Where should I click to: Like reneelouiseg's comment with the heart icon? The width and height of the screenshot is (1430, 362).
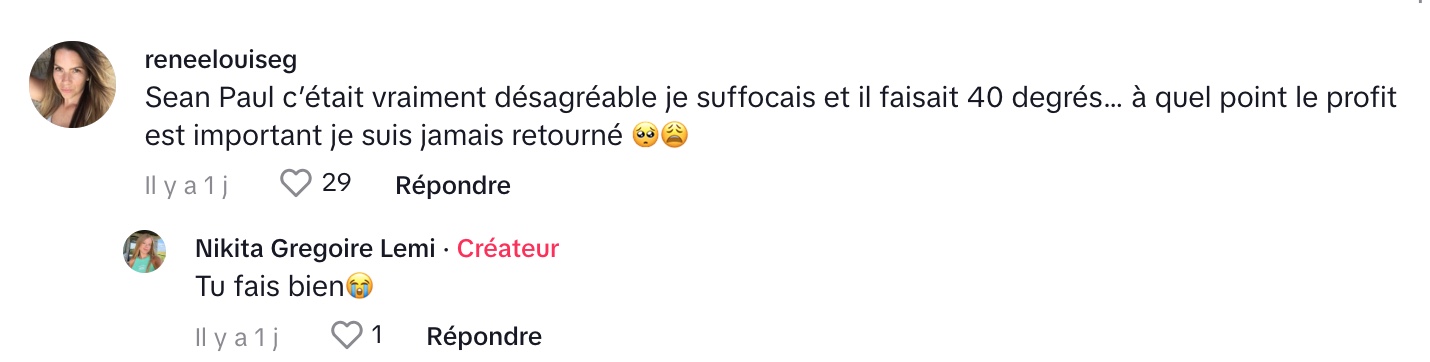point(296,184)
